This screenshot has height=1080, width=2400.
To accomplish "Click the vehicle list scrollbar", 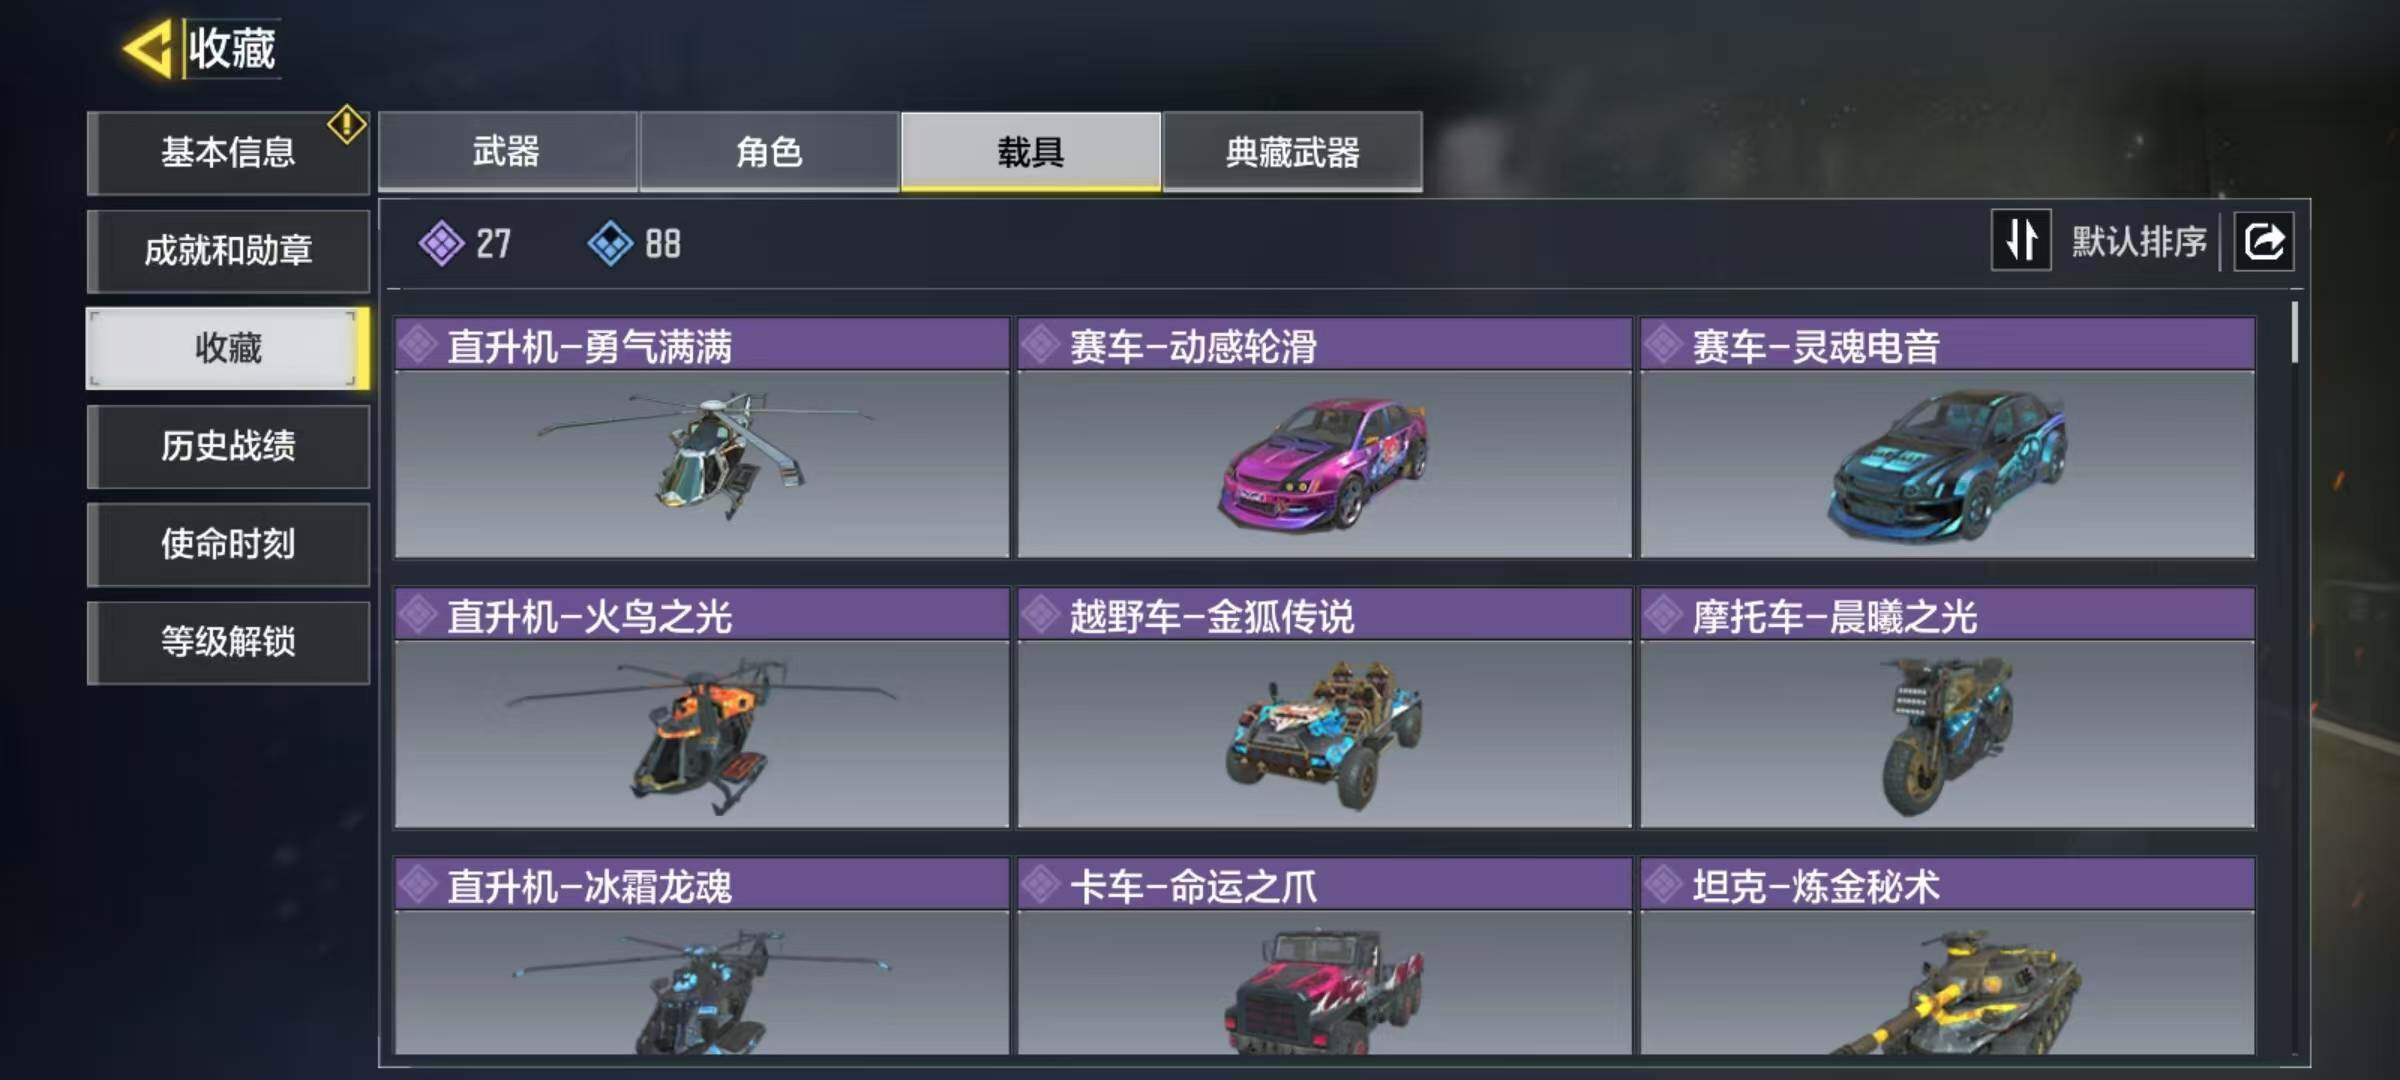I will 2294,332.
